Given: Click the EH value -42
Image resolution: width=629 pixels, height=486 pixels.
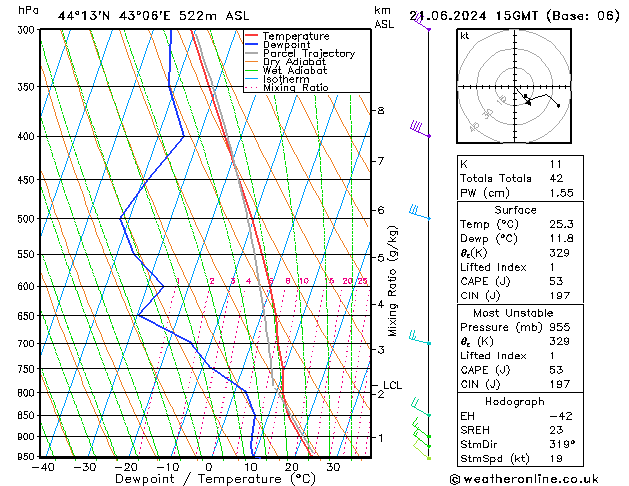Looking at the screenshot, I should coord(561,416).
